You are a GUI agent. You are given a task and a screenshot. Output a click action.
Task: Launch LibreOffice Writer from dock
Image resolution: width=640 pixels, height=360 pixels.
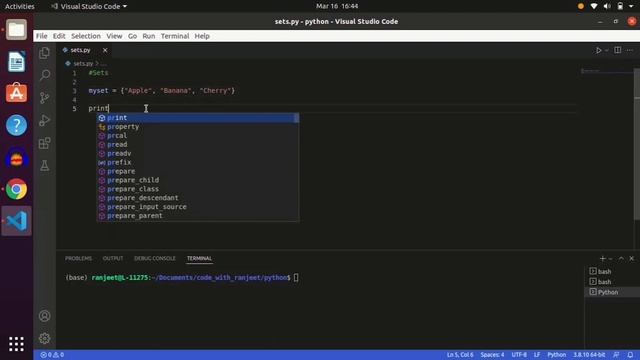tap(16, 62)
